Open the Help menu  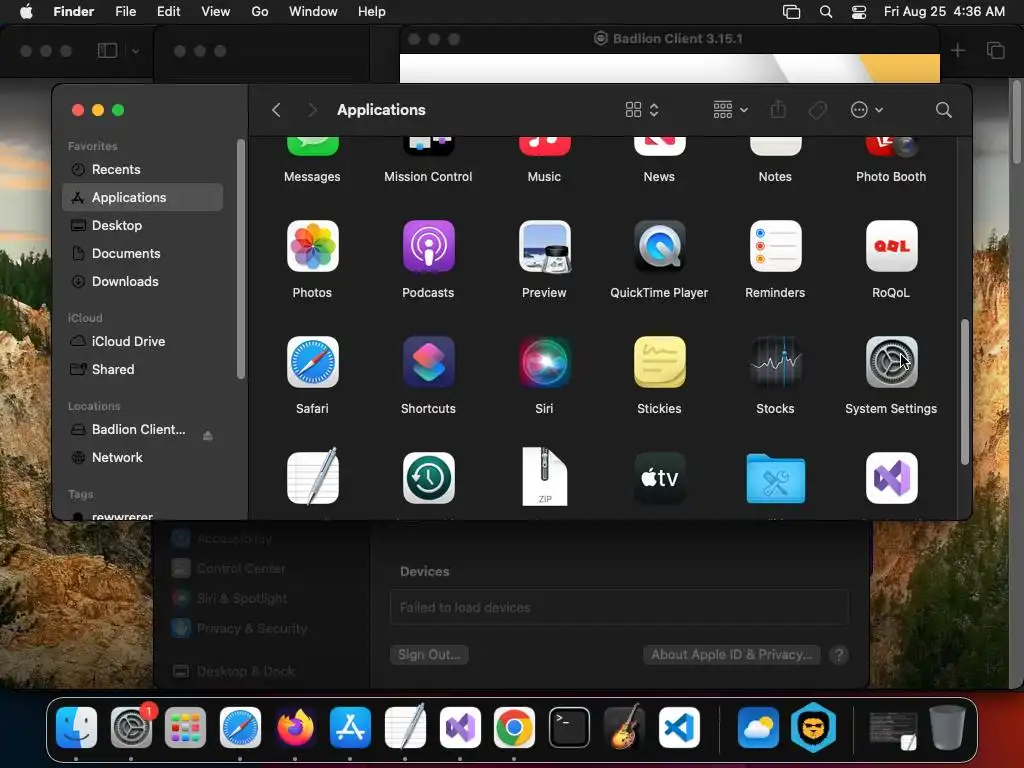pyautogui.click(x=372, y=12)
